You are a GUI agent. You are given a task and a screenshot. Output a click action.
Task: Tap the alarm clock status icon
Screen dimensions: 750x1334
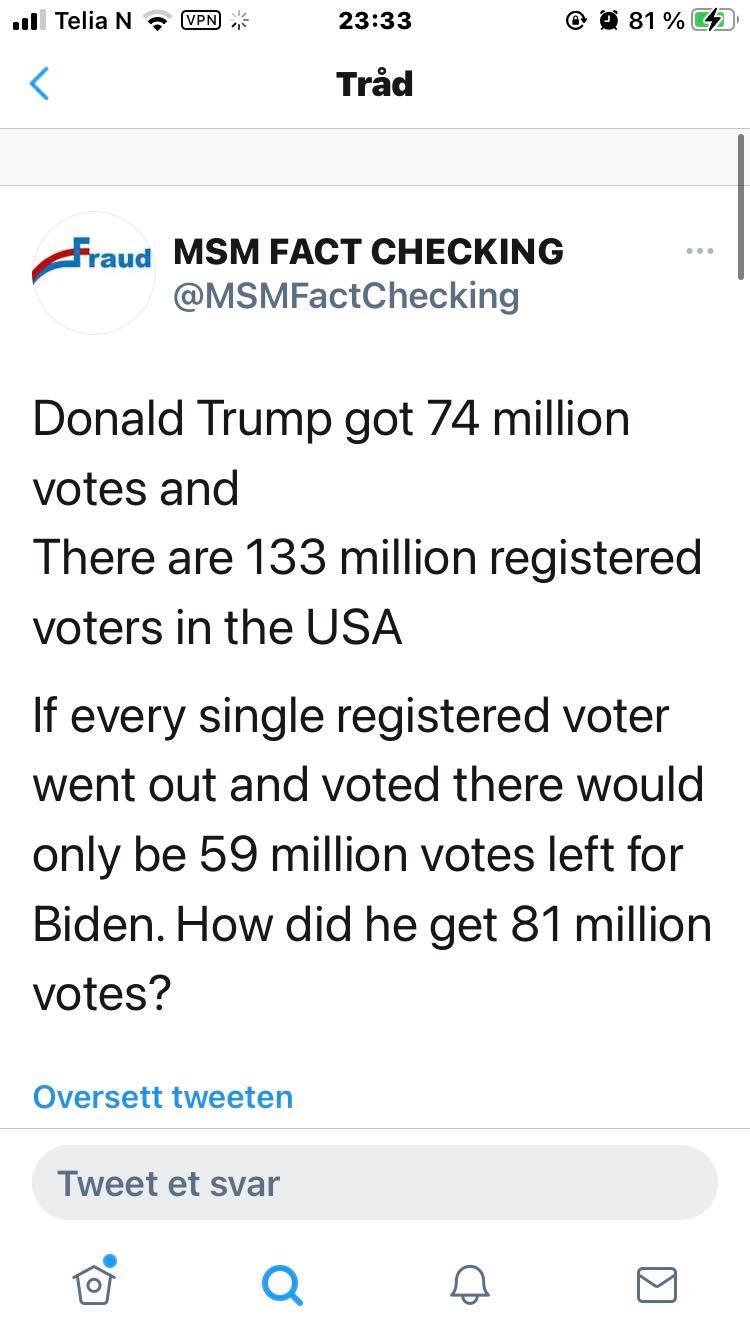607,20
